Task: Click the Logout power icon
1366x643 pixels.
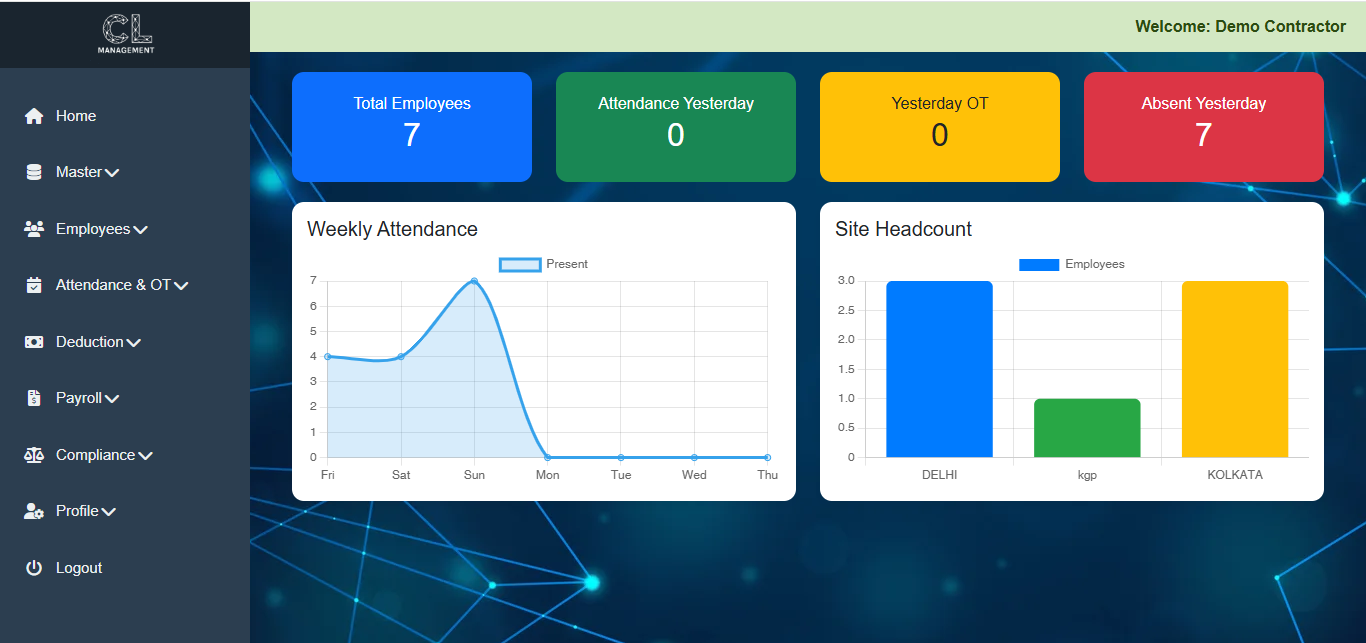Action: (x=34, y=568)
